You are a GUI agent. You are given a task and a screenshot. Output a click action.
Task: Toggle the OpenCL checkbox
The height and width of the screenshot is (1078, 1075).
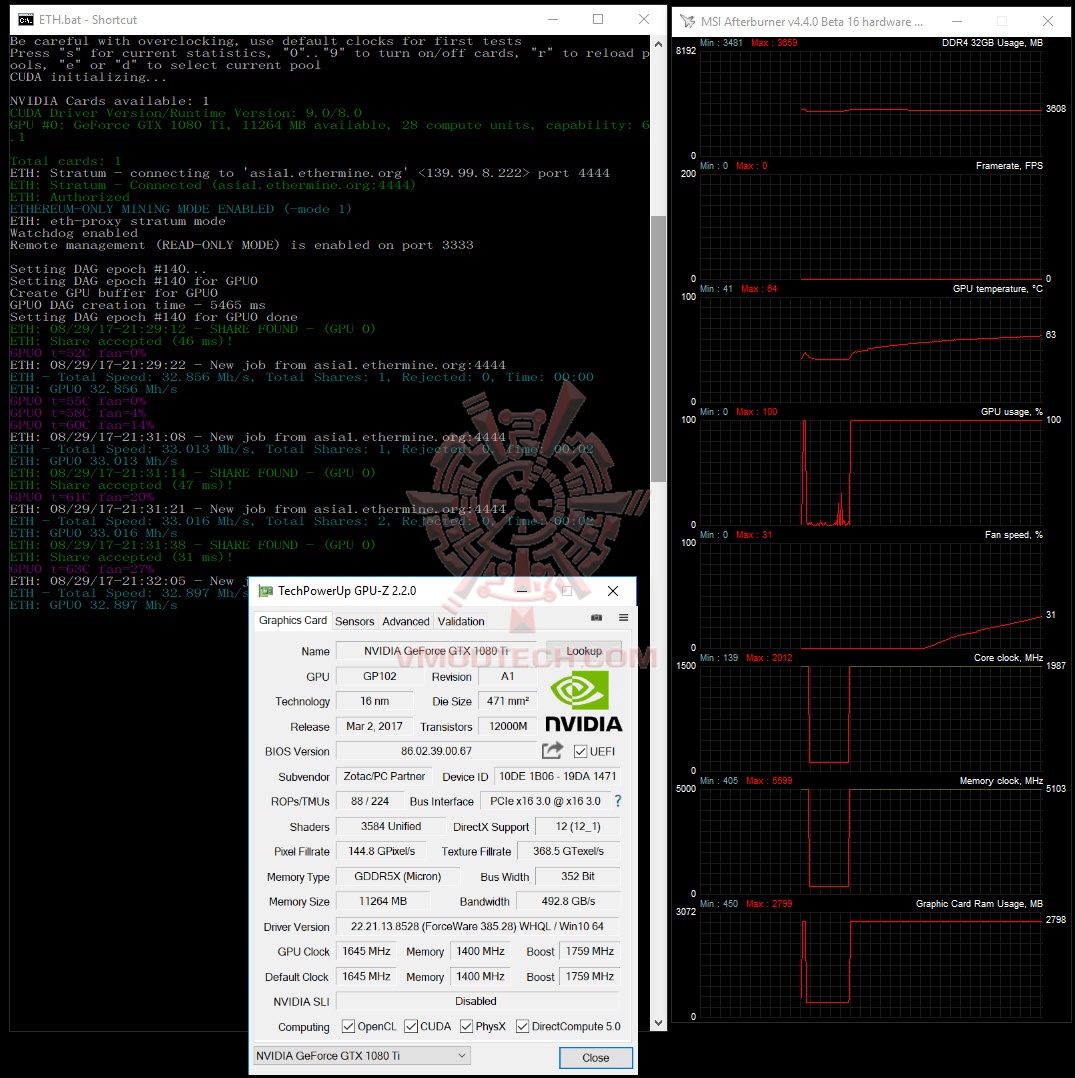[x=348, y=1026]
